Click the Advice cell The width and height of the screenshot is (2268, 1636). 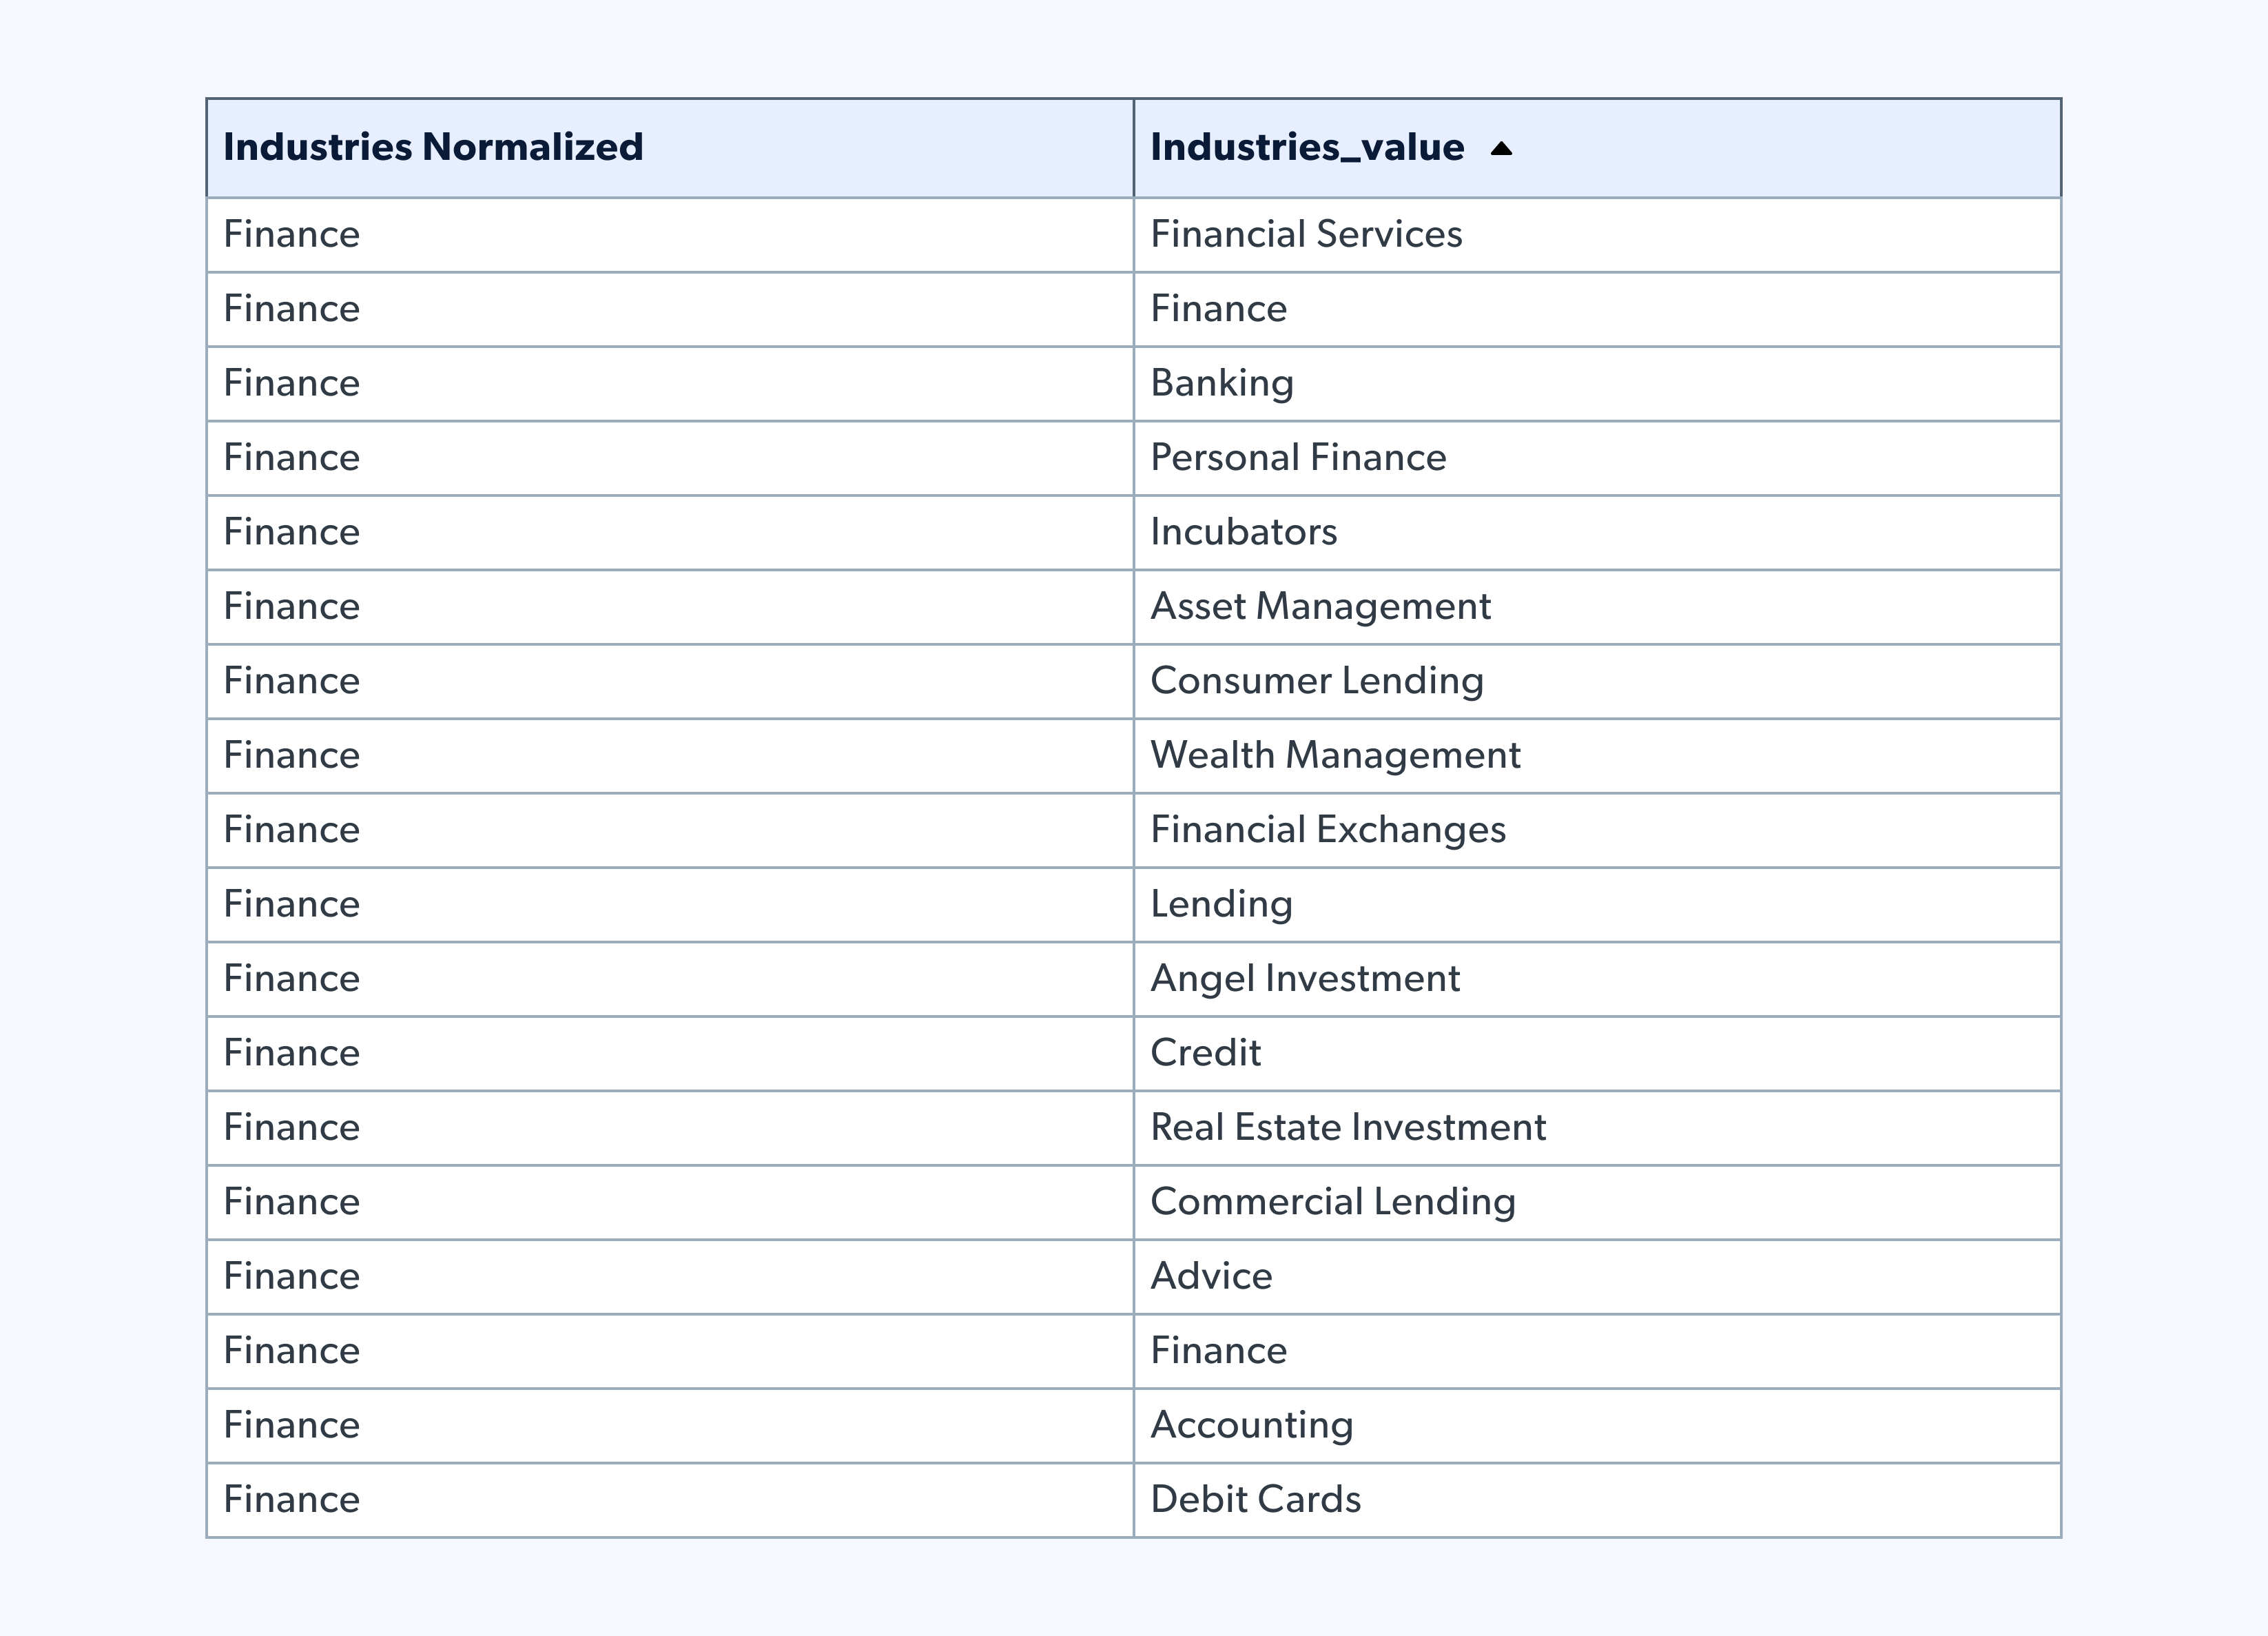[x=1211, y=1276]
